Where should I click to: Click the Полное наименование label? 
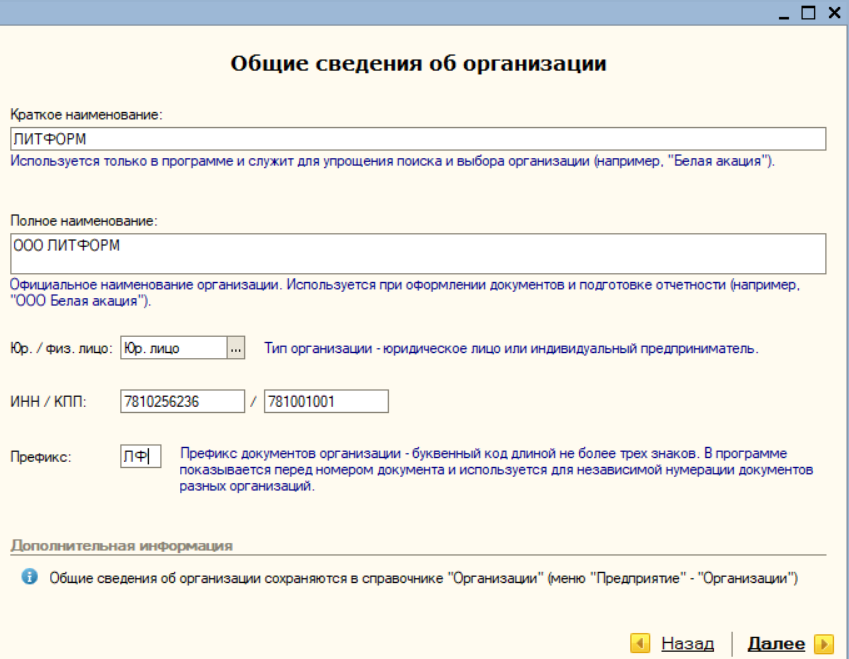(x=84, y=221)
